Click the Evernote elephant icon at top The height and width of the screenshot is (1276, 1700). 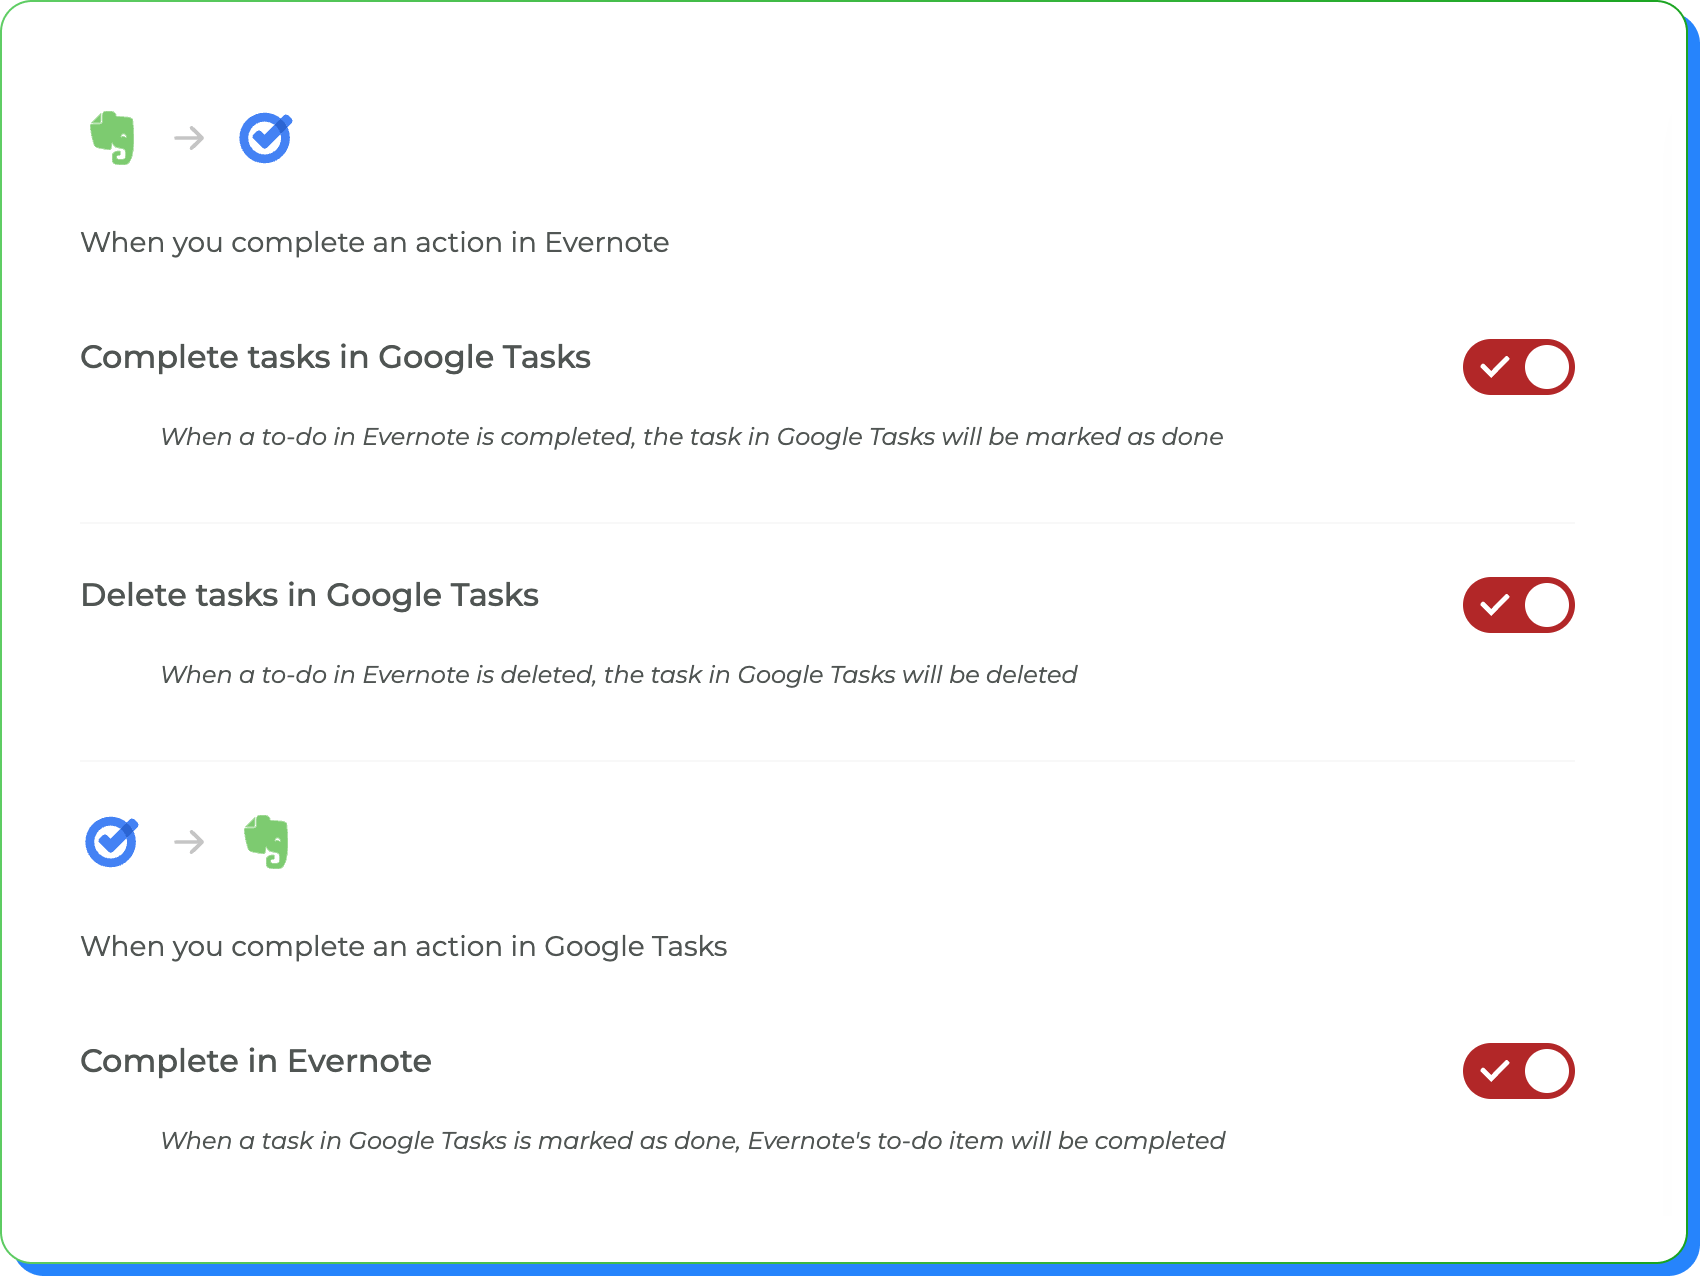113,139
